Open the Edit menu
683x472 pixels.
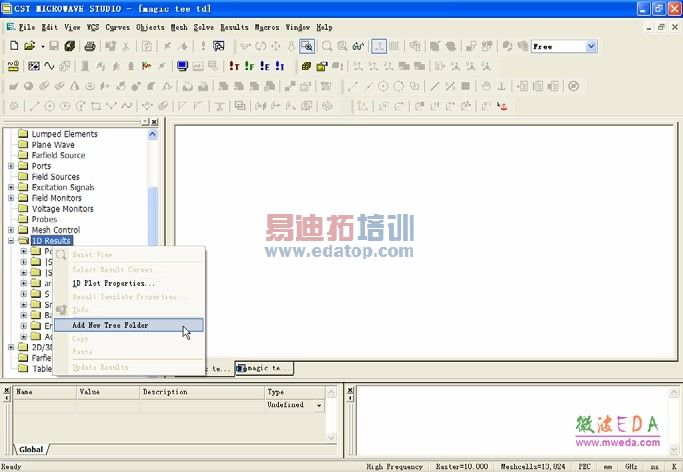(x=50, y=27)
